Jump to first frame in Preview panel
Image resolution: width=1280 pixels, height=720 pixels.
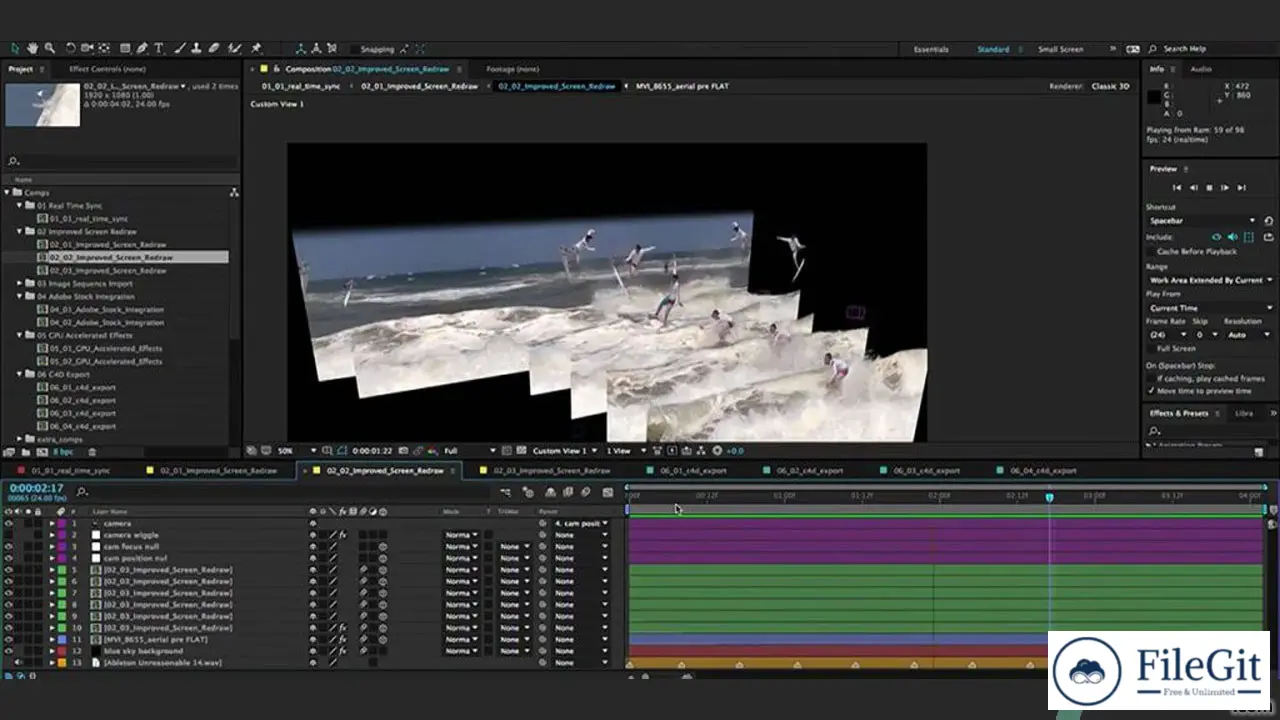click(x=1177, y=187)
